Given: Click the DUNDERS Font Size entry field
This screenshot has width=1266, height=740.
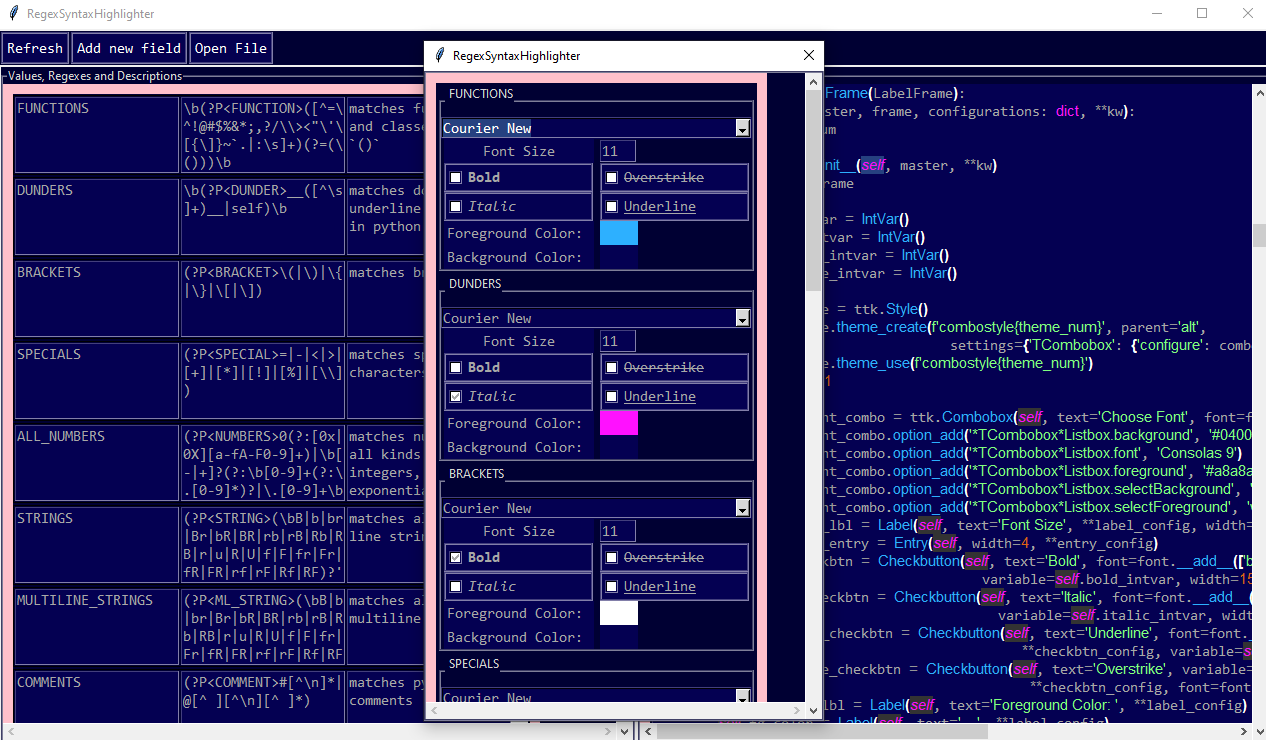Looking at the screenshot, I should click(x=618, y=341).
